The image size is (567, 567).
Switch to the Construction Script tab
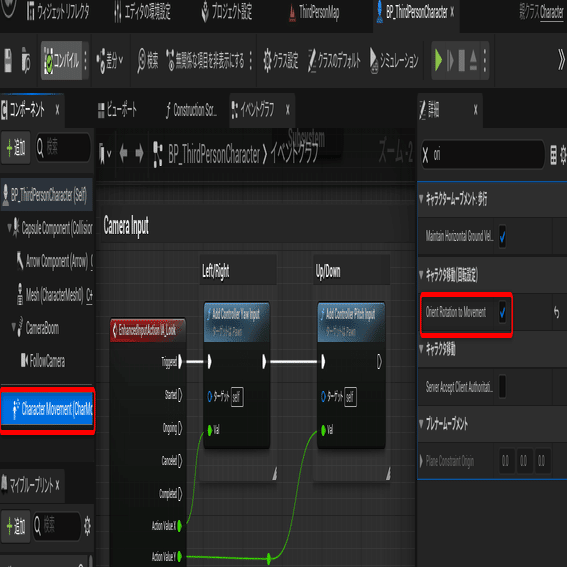click(191, 110)
